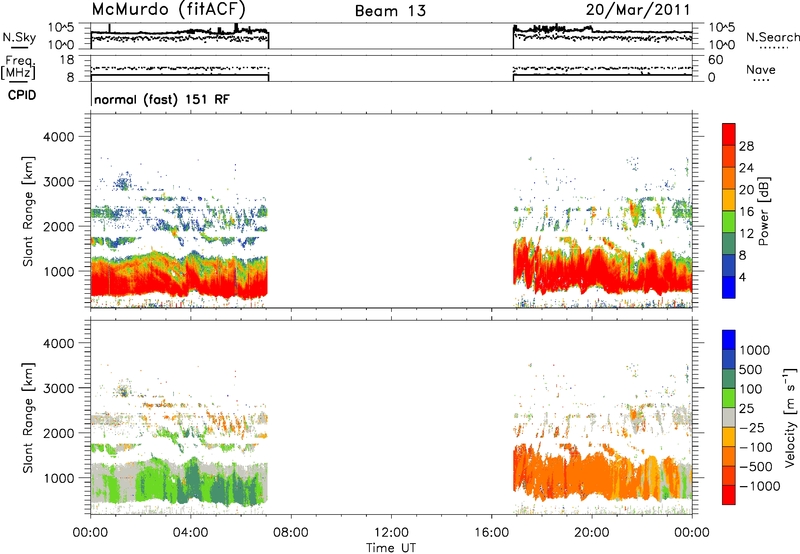This screenshot has width=800, height=554.
Task: Click the red bottom of velocity colorbar
Action: coord(729,495)
